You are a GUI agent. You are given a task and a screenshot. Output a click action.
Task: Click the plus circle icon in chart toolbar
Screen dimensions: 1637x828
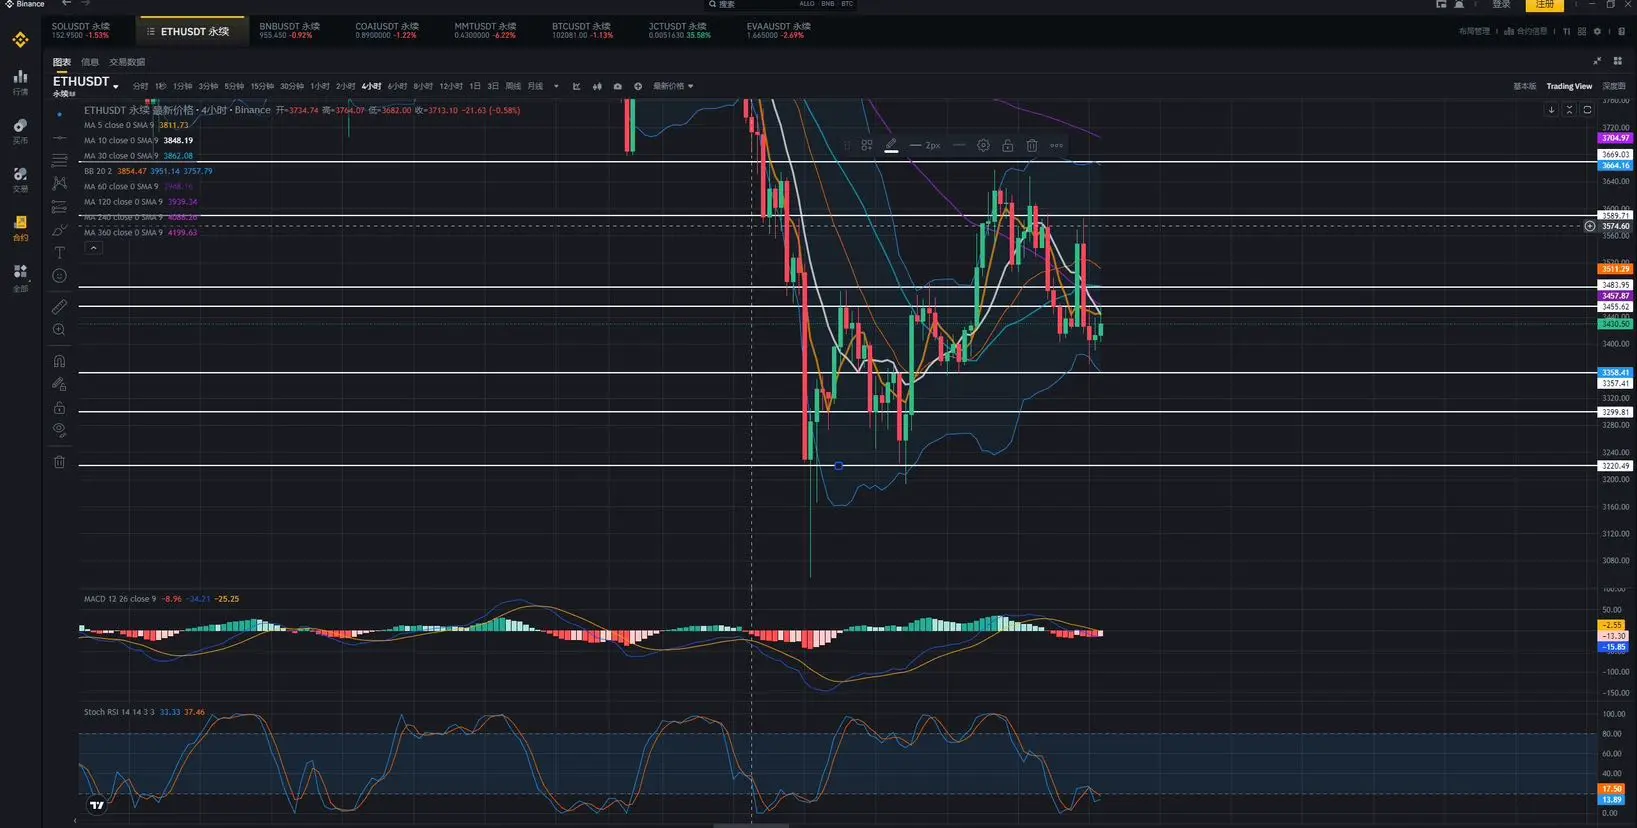pyautogui.click(x=638, y=86)
